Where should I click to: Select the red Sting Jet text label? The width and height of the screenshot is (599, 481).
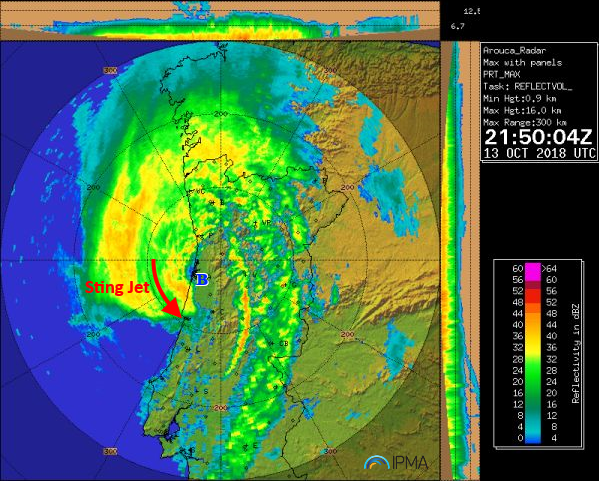(117, 287)
